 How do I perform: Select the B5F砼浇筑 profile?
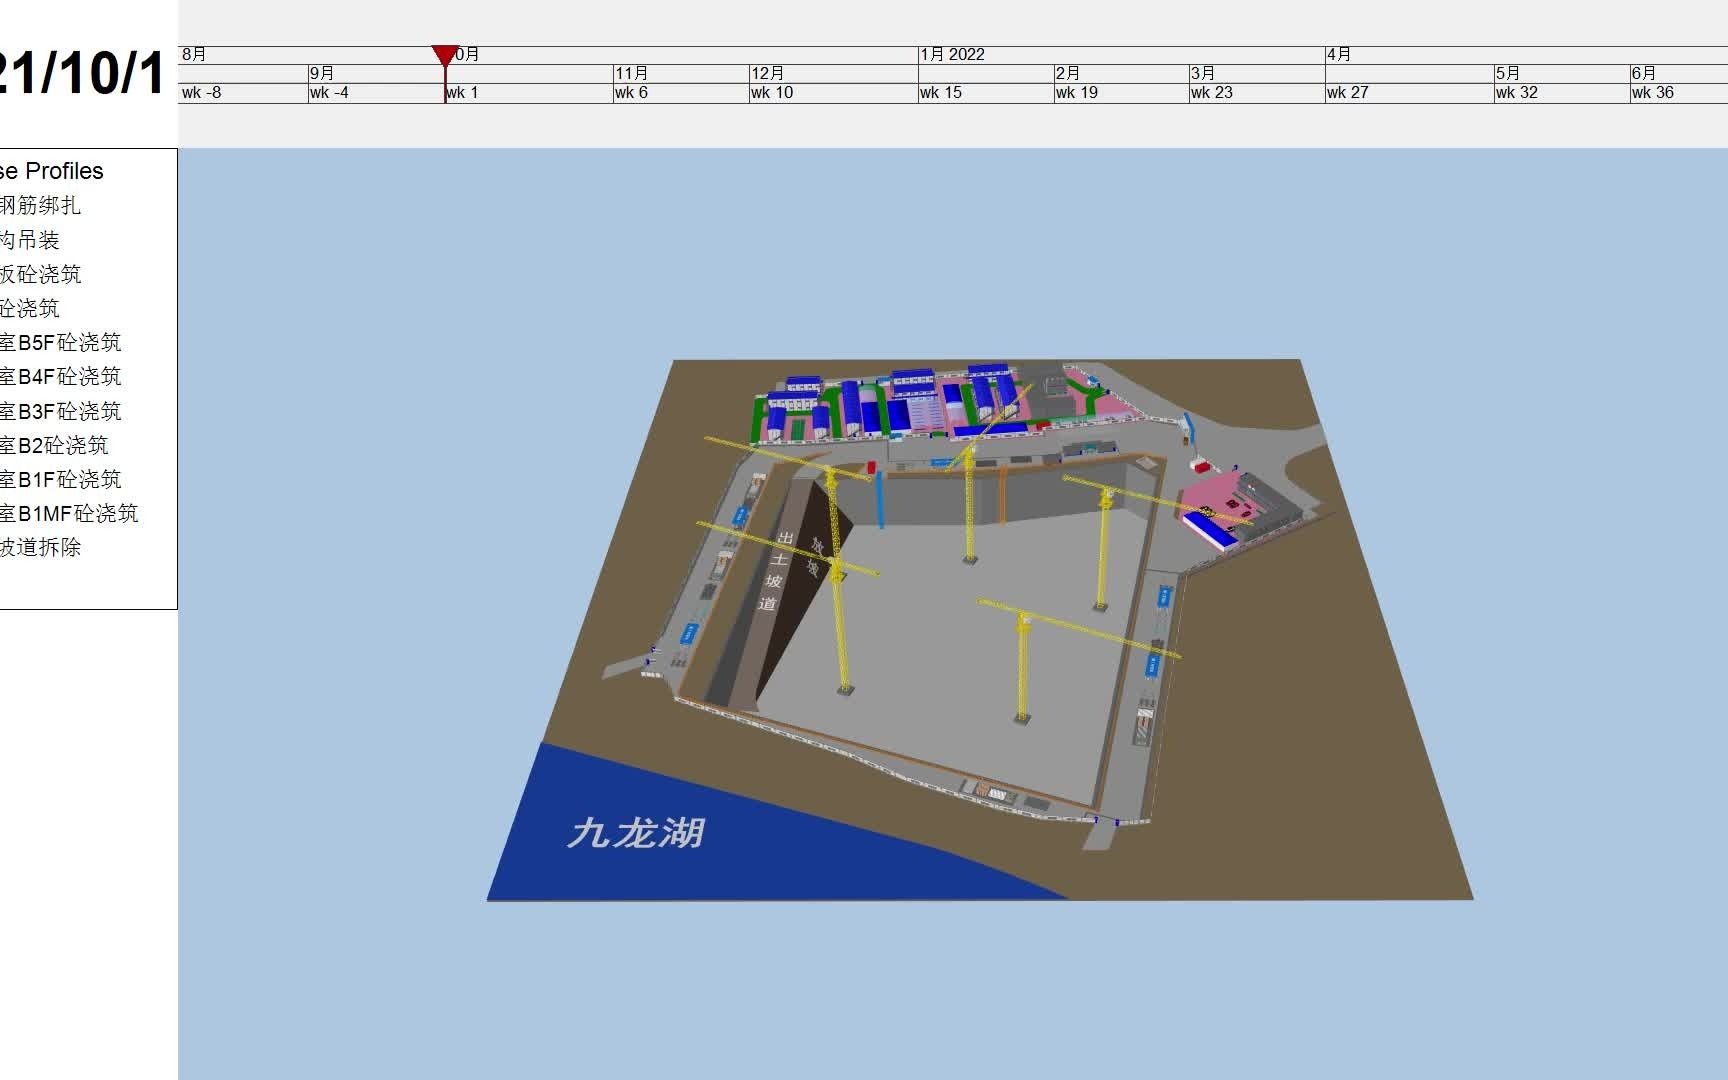[60, 342]
